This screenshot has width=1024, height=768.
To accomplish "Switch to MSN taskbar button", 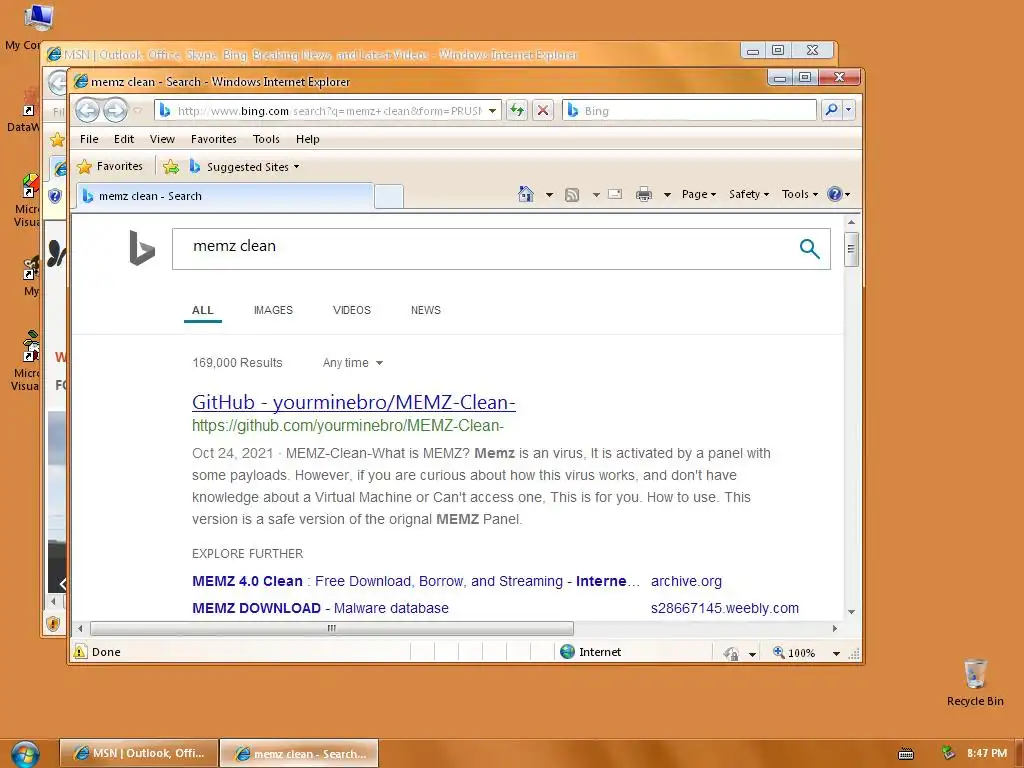I will coord(138,754).
